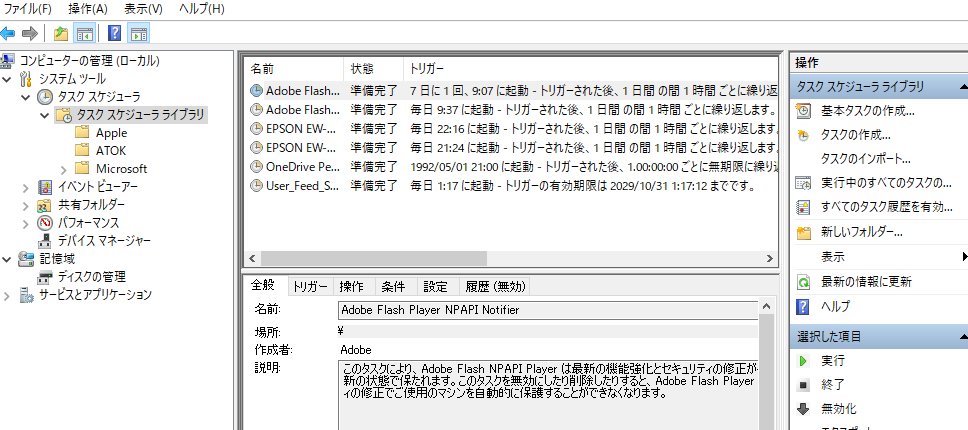Collapse the 記憶域 node
Screen dimensions: 968x430
click(7, 258)
